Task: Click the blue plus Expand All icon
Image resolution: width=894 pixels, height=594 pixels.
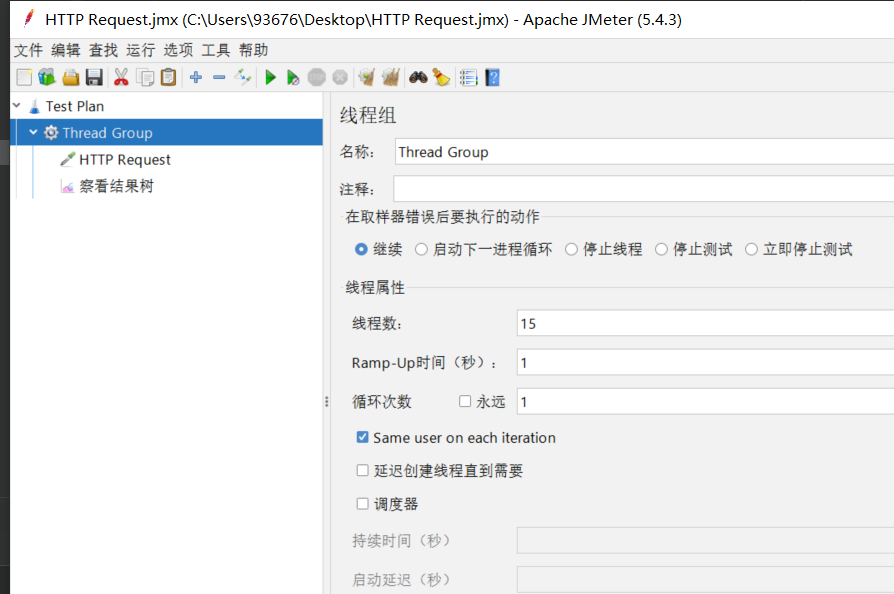Action: [196, 77]
